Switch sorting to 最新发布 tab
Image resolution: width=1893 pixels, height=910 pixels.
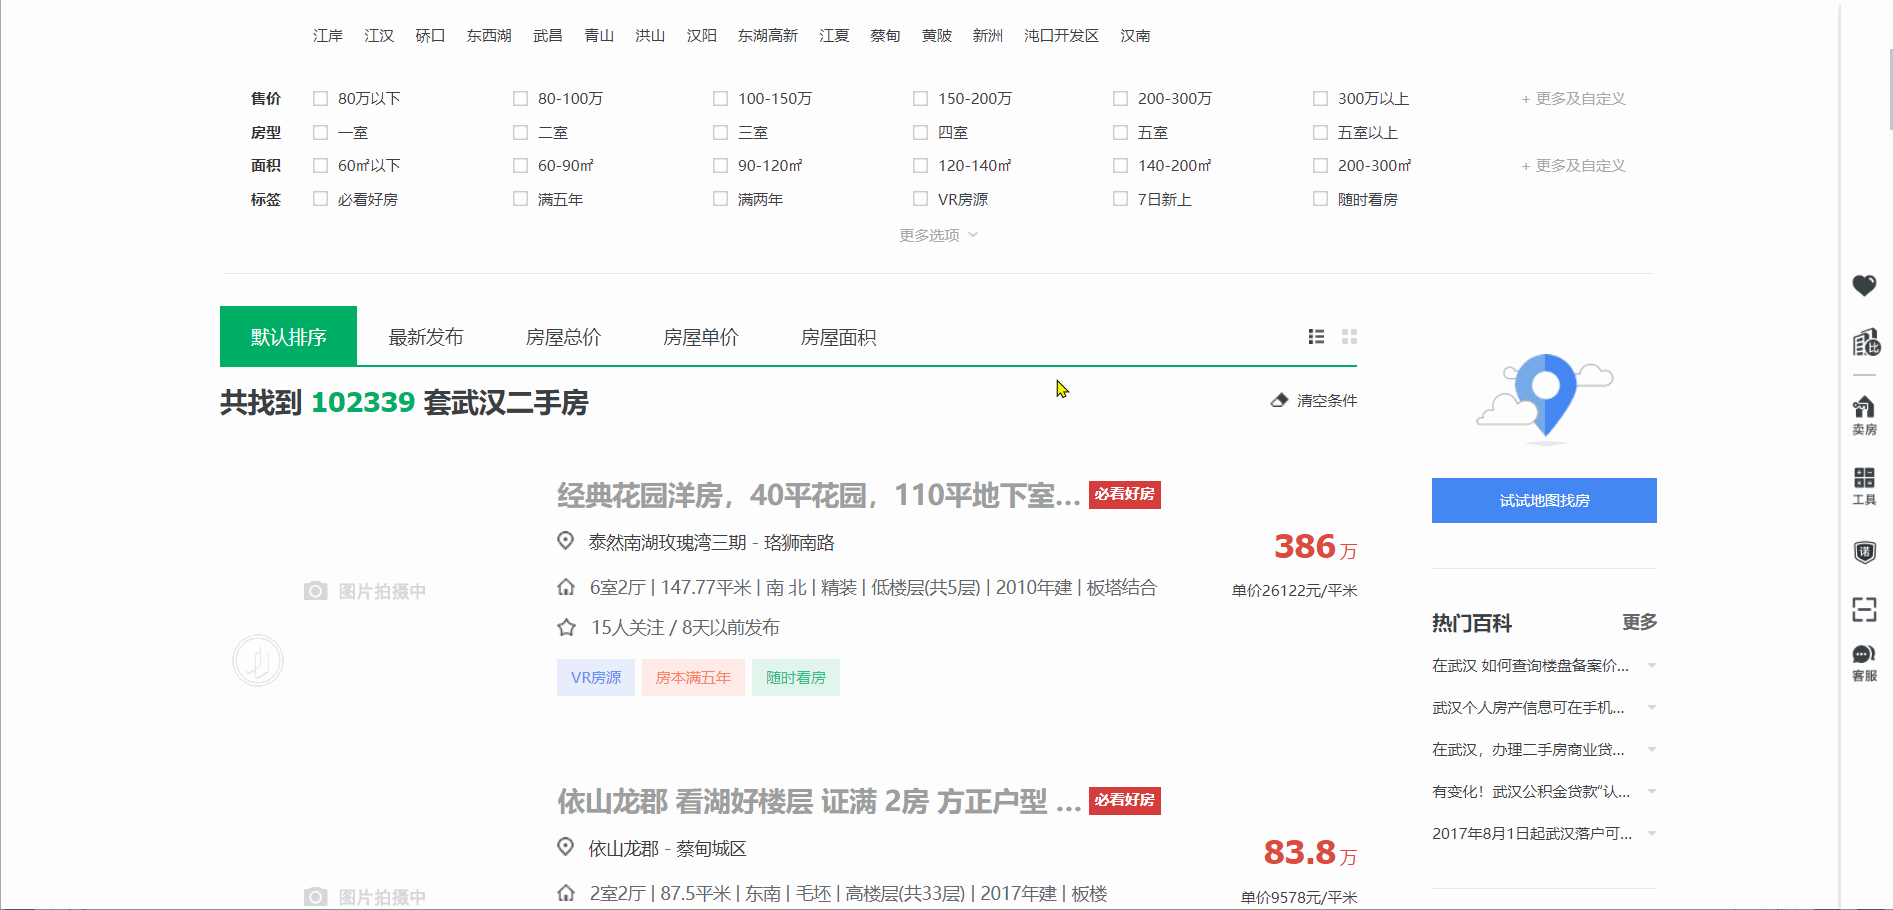tap(424, 337)
